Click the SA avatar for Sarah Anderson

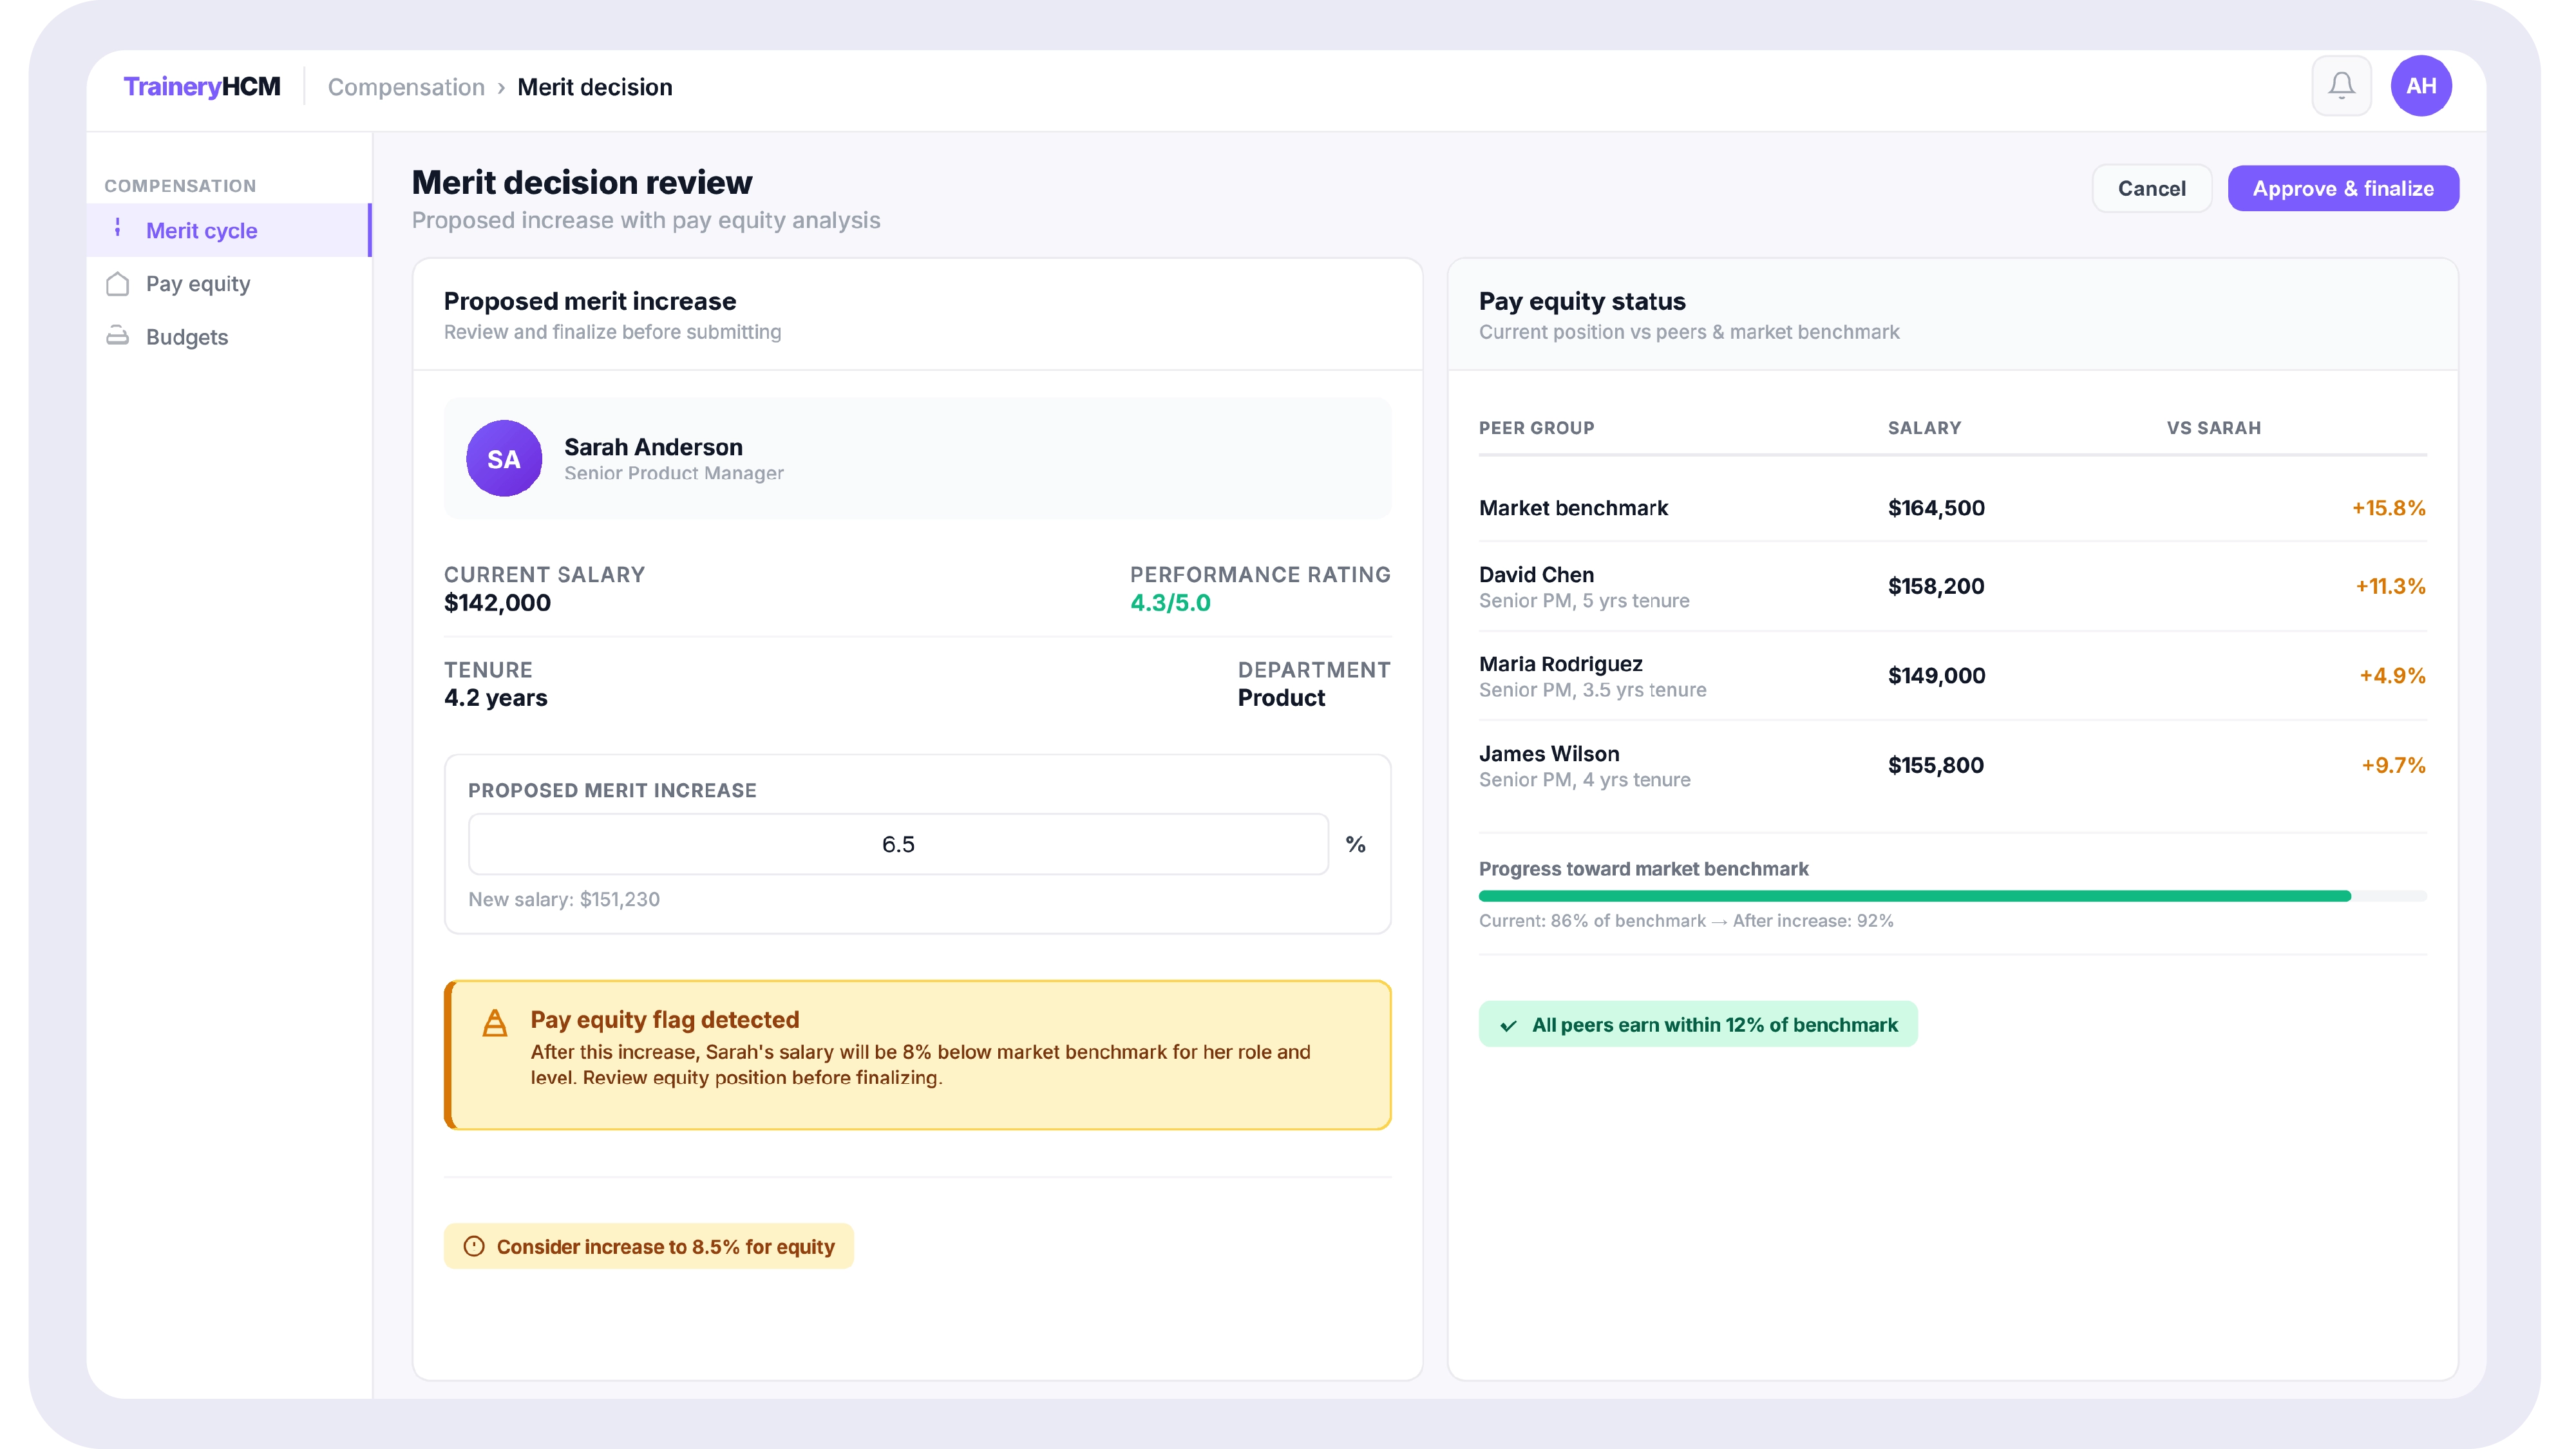click(504, 458)
